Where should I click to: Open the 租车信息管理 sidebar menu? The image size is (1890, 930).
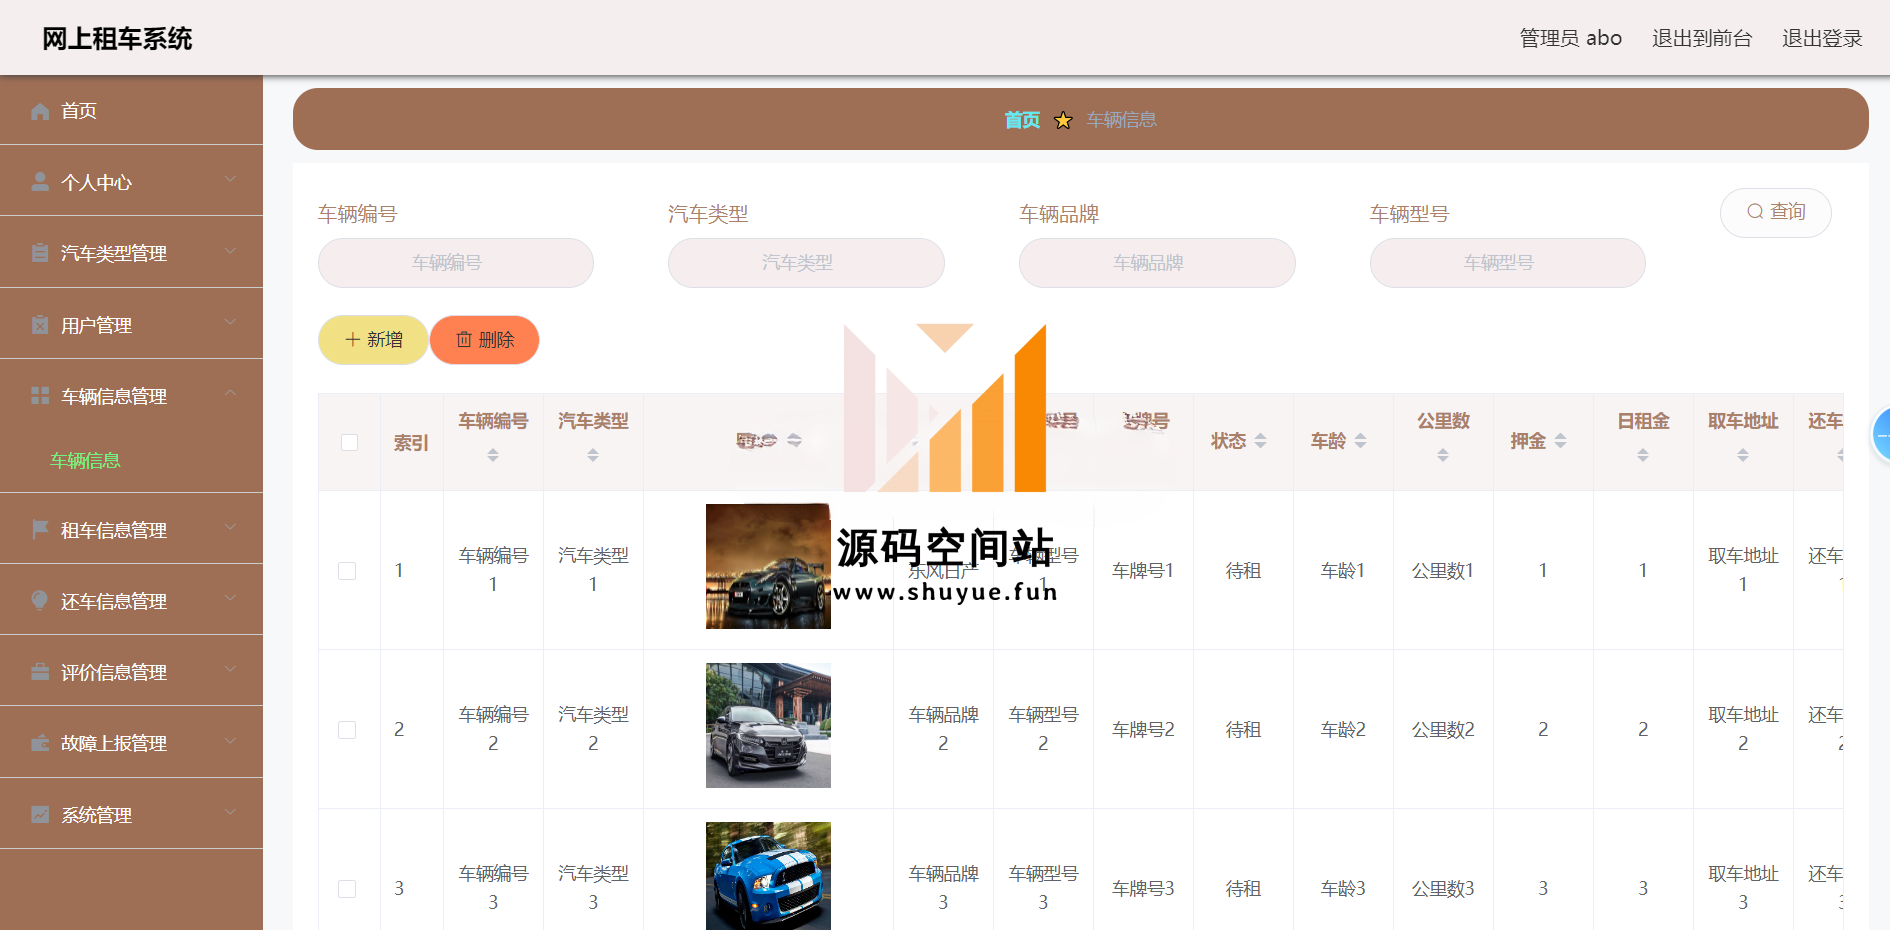131,529
